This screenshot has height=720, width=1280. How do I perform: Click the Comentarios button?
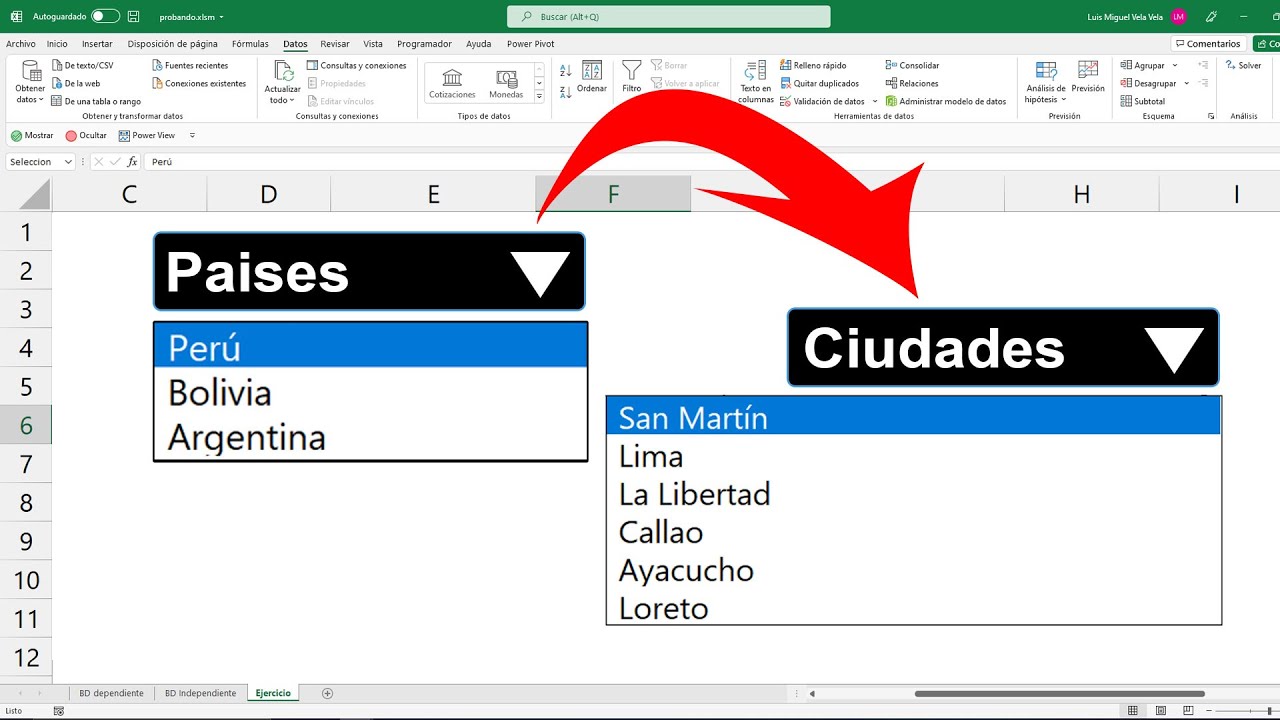pyautogui.click(x=1207, y=44)
